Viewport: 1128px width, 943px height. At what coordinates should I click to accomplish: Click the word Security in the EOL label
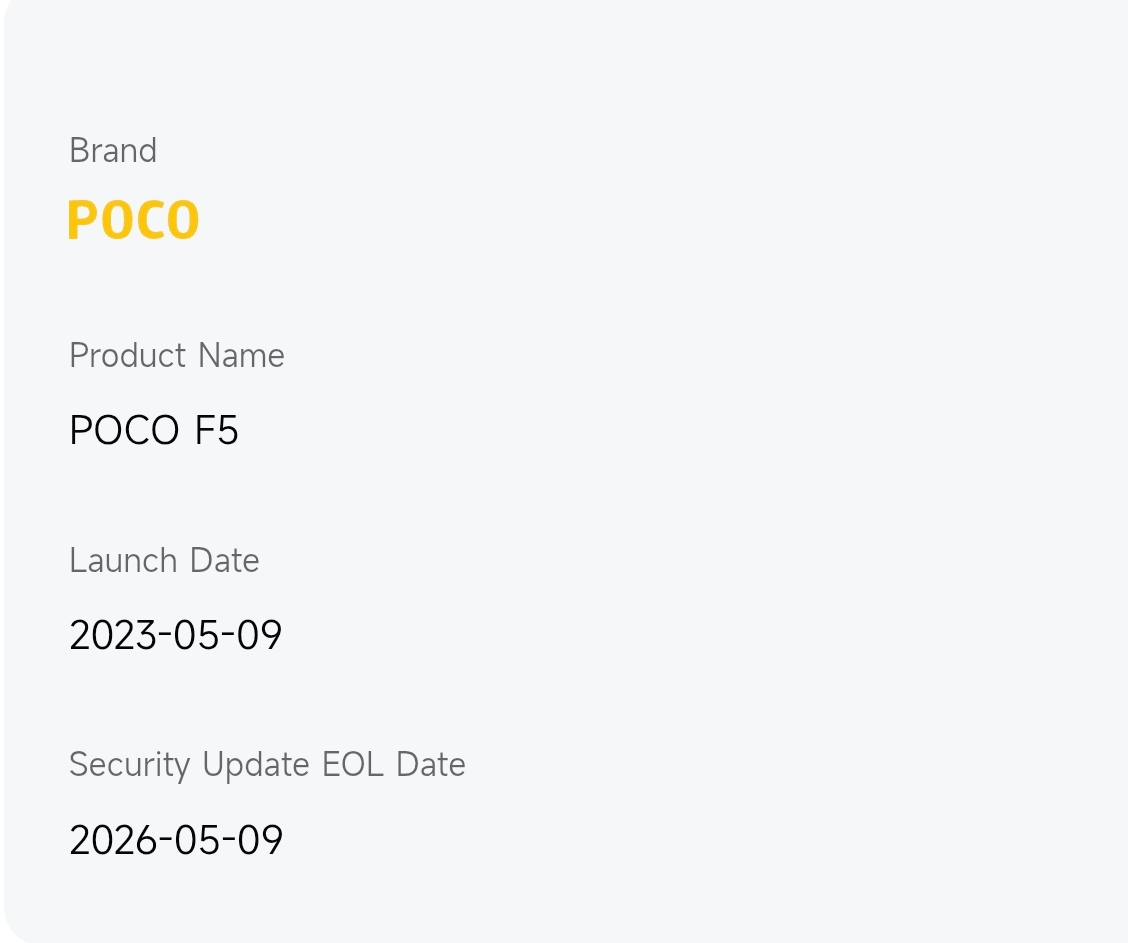coord(129,765)
